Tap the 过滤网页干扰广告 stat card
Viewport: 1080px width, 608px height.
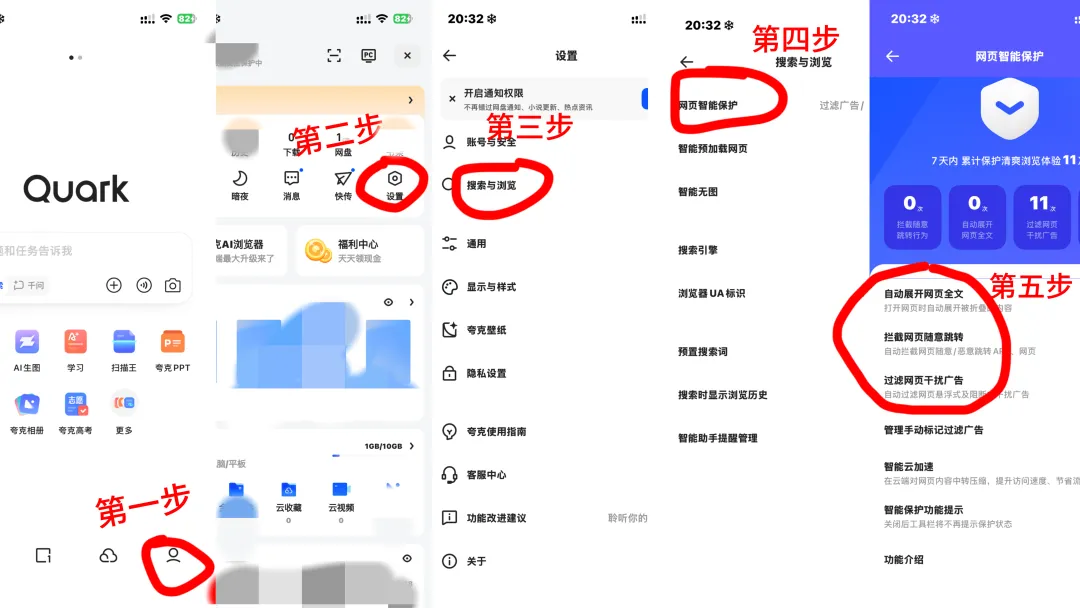[x=1041, y=216]
